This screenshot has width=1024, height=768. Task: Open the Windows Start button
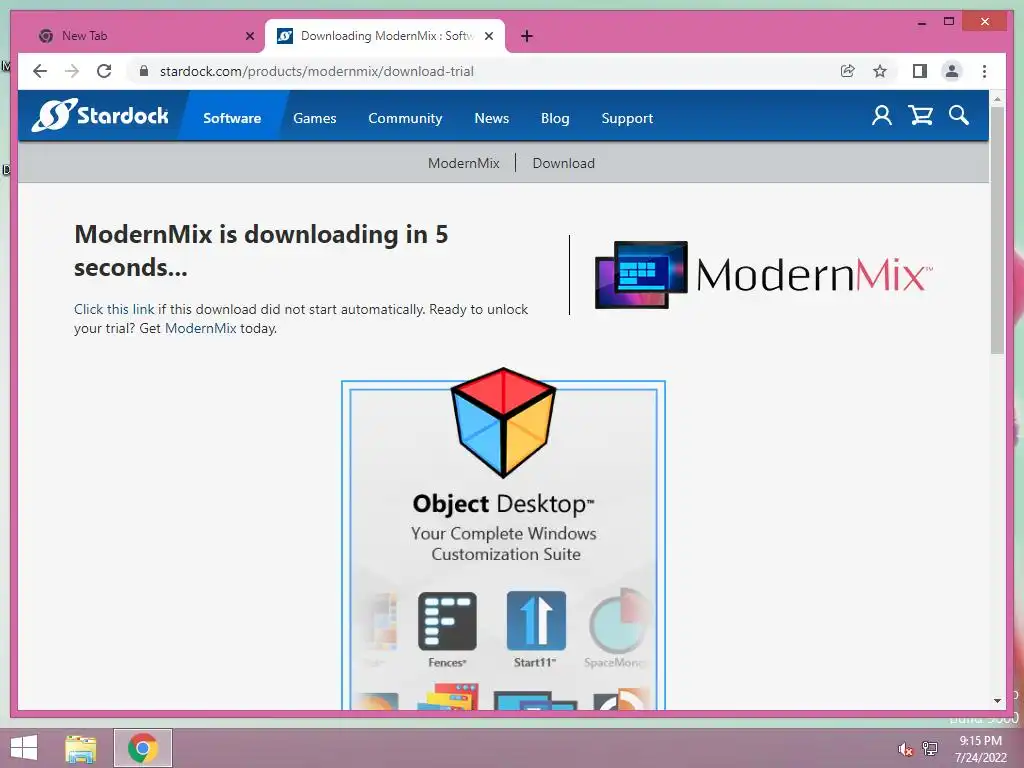click(x=24, y=748)
